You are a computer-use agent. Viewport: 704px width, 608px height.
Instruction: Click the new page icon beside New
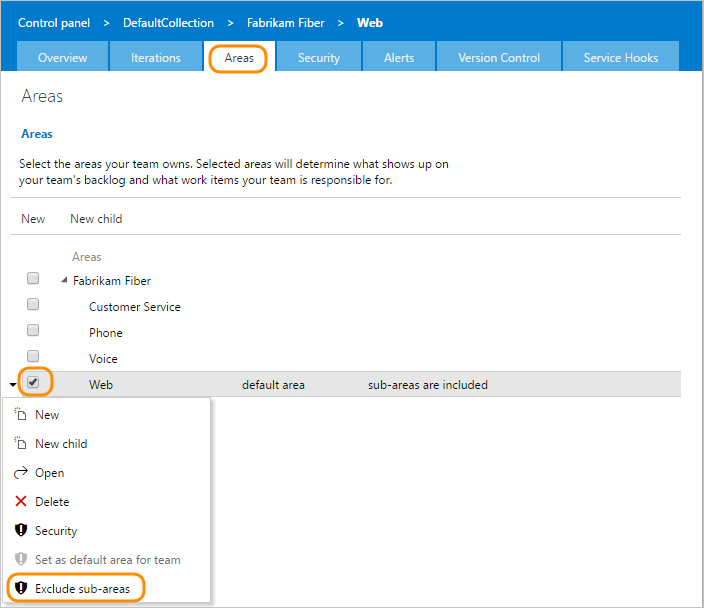point(20,414)
